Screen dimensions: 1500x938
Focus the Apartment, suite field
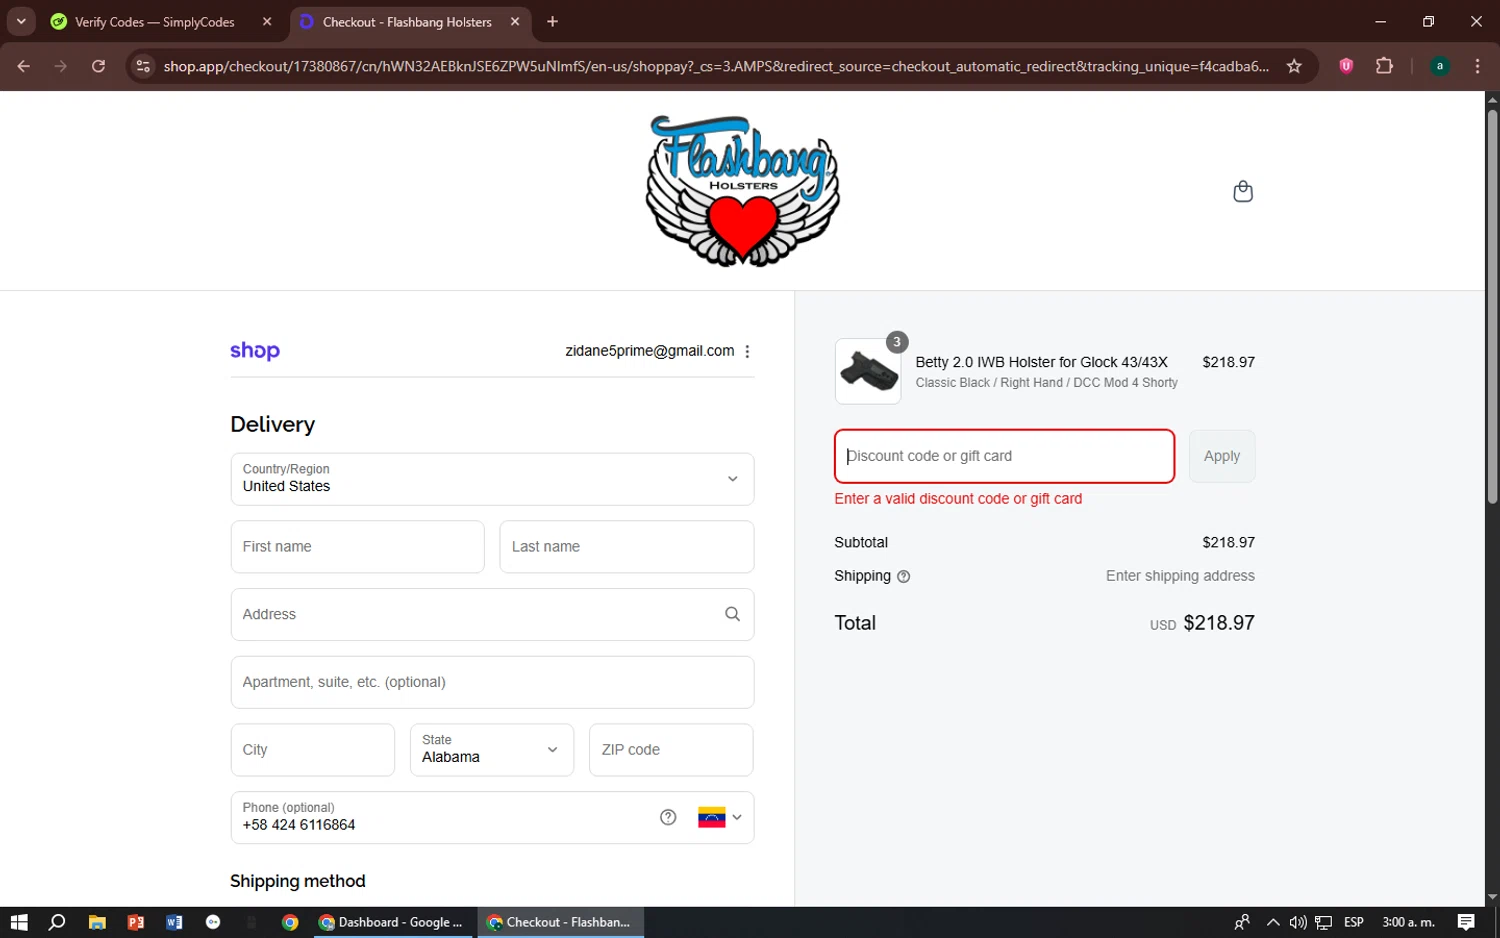click(492, 682)
